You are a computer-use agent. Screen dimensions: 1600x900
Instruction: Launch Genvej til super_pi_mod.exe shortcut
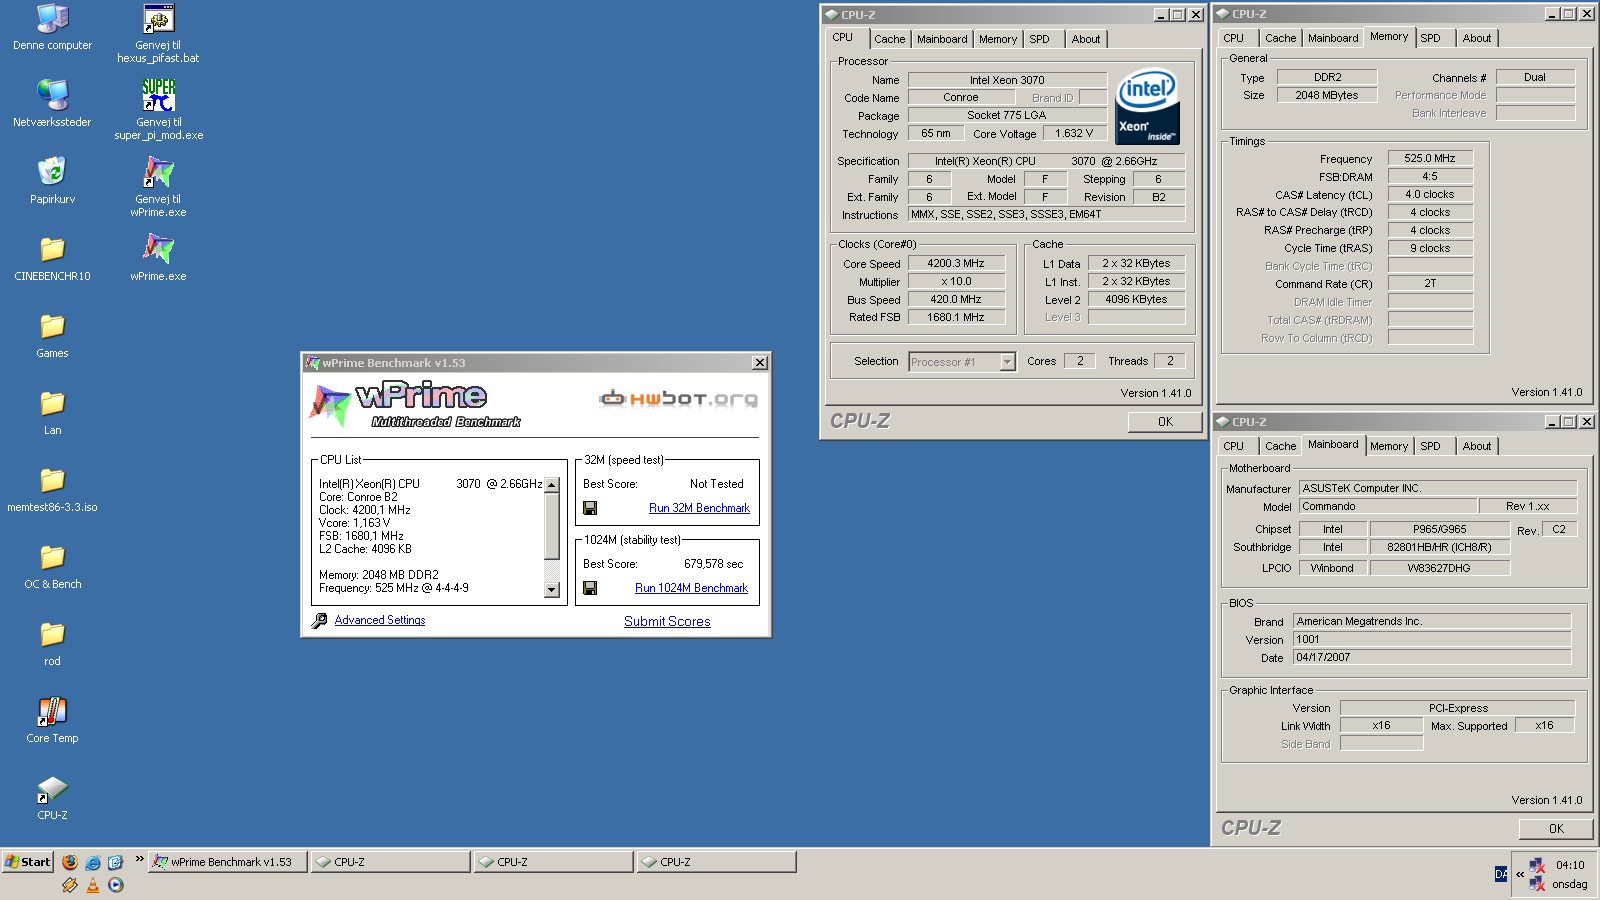coord(158,111)
